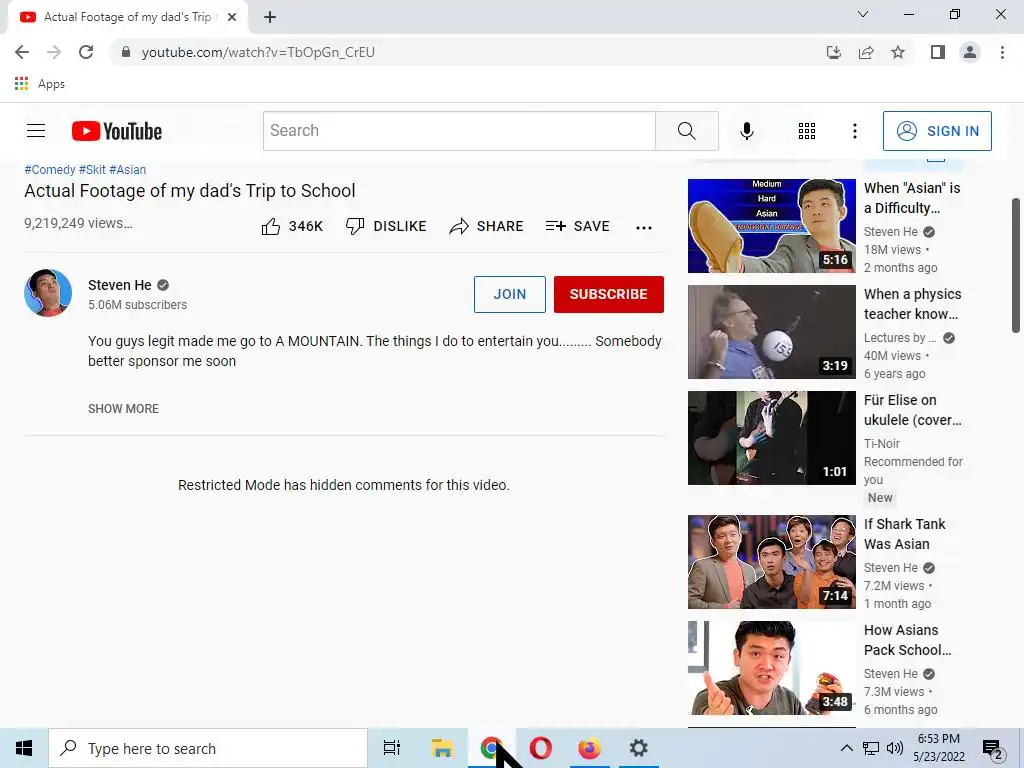Open Steven He channel avatar

(x=48, y=293)
